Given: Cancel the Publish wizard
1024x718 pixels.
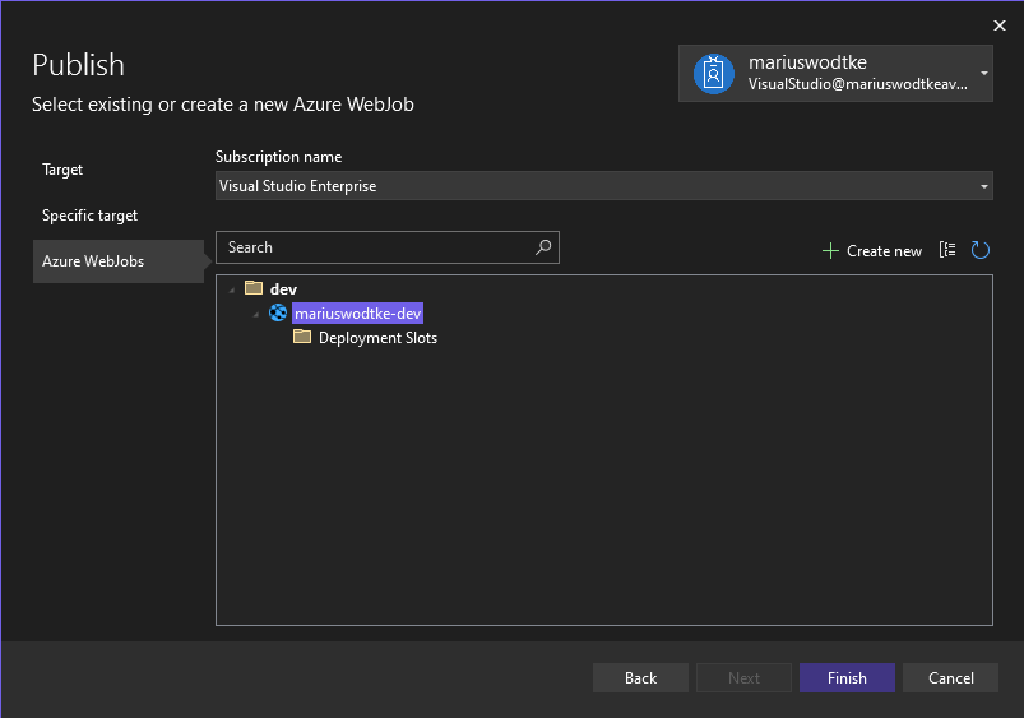Looking at the screenshot, I should (x=950, y=677).
